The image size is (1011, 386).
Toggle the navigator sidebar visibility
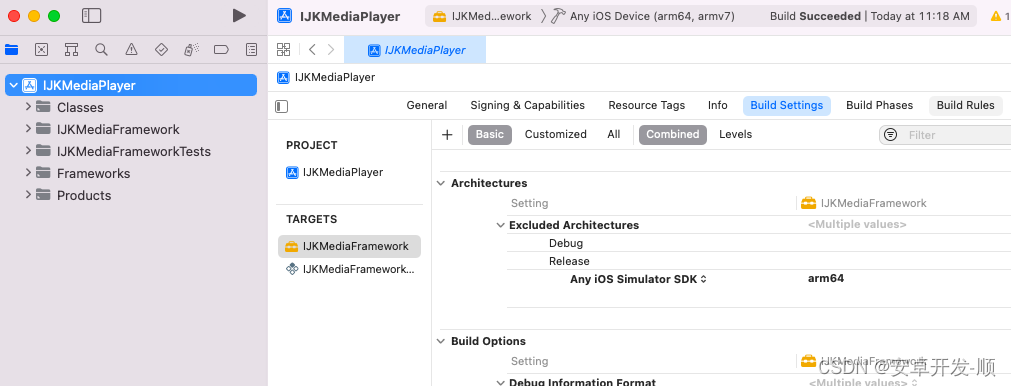tap(92, 15)
